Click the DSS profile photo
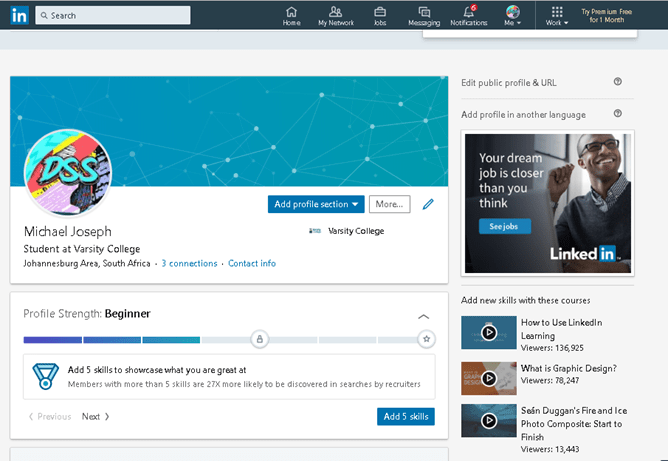This screenshot has width=668, height=461. (68, 173)
